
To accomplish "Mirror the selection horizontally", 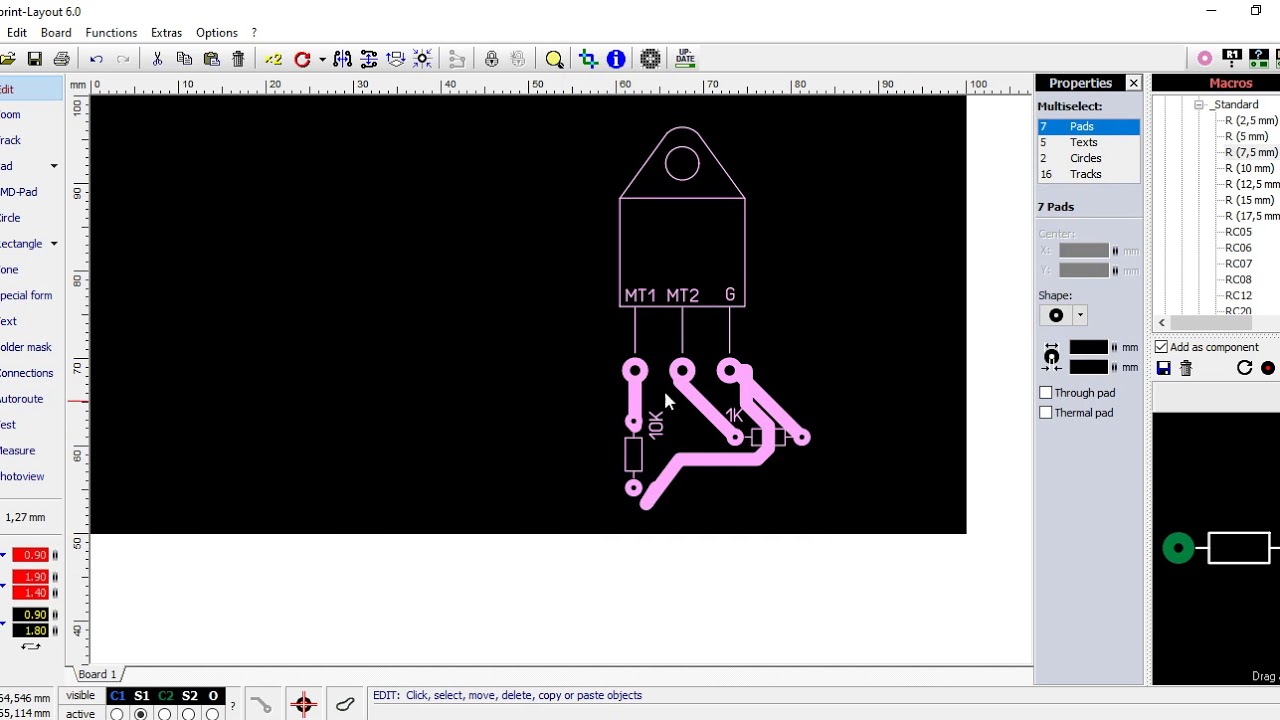I will pyautogui.click(x=342, y=59).
